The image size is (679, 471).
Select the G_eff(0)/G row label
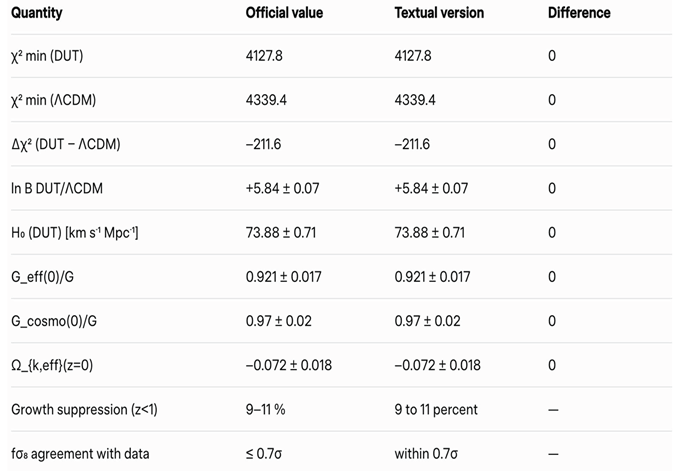tap(44, 277)
